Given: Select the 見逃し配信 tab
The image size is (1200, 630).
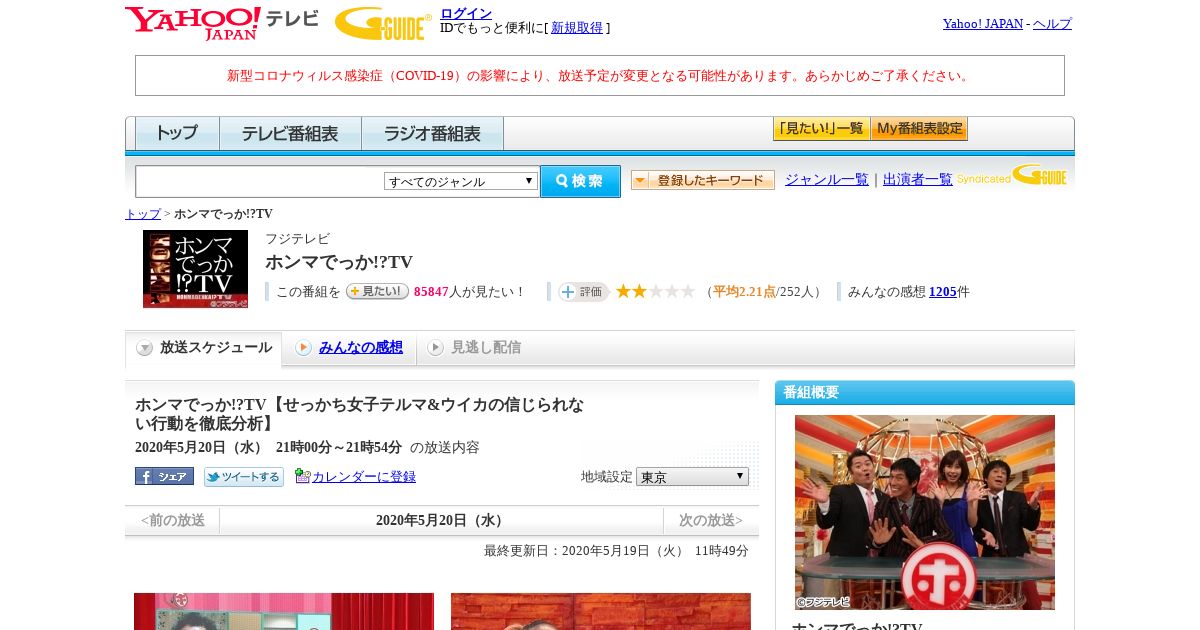Looking at the screenshot, I should point(474,348).
